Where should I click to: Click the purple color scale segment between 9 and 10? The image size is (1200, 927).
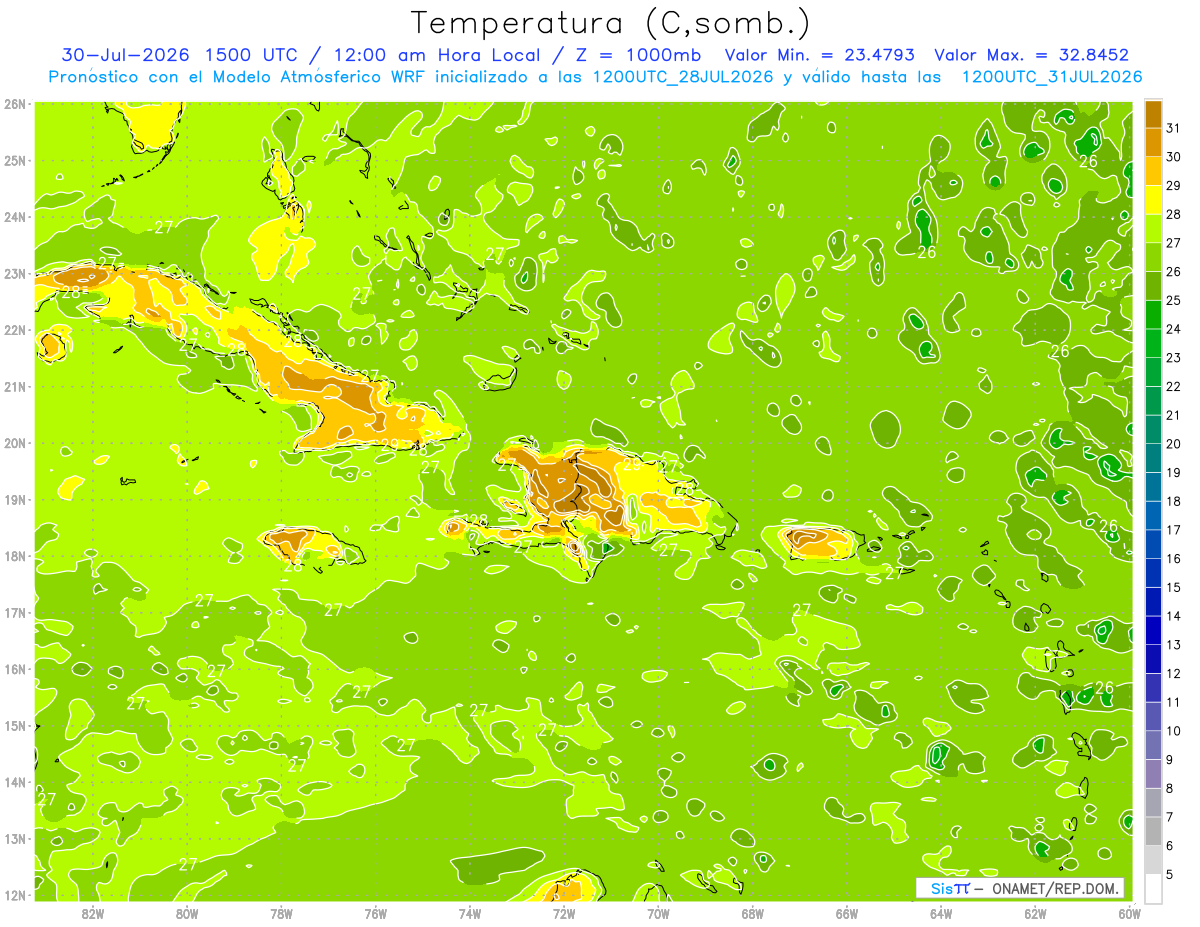[1153, 745]
